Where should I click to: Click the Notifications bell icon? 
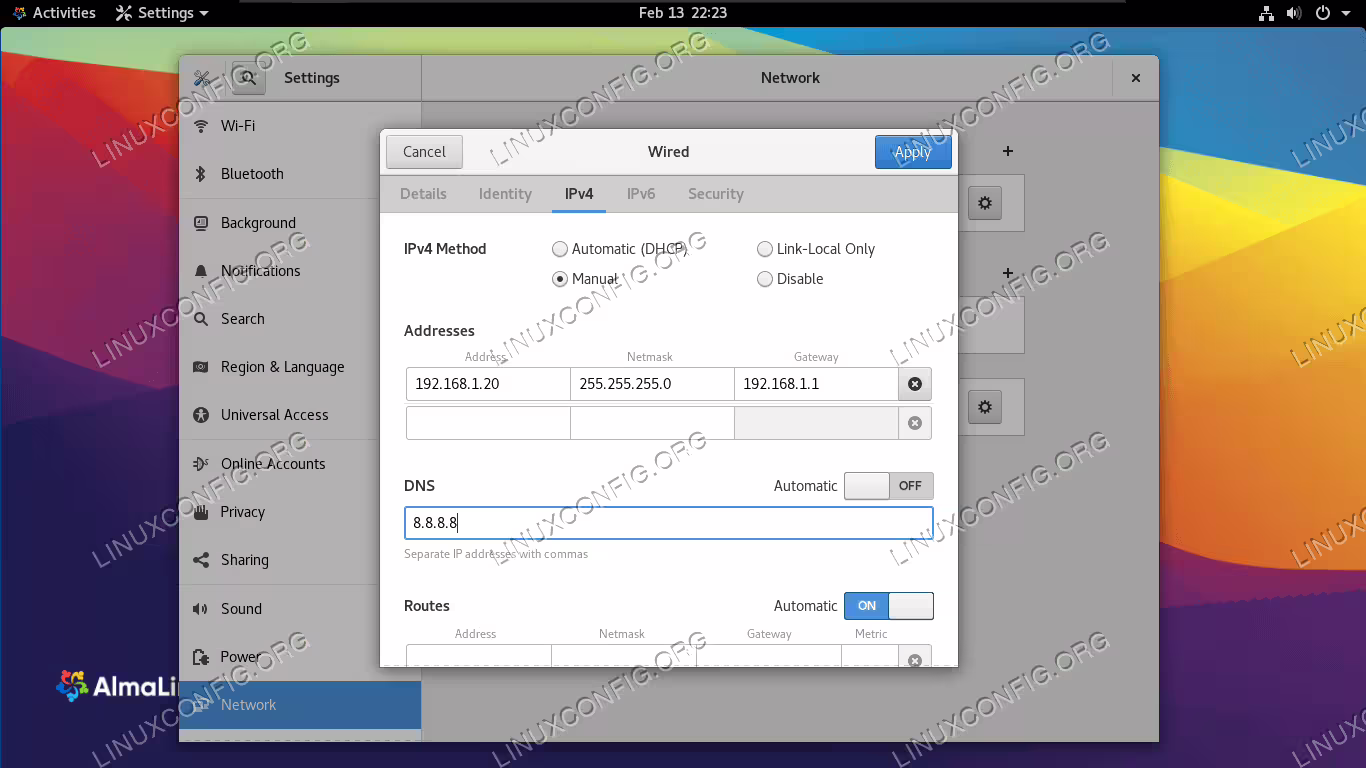pos(201,271)
